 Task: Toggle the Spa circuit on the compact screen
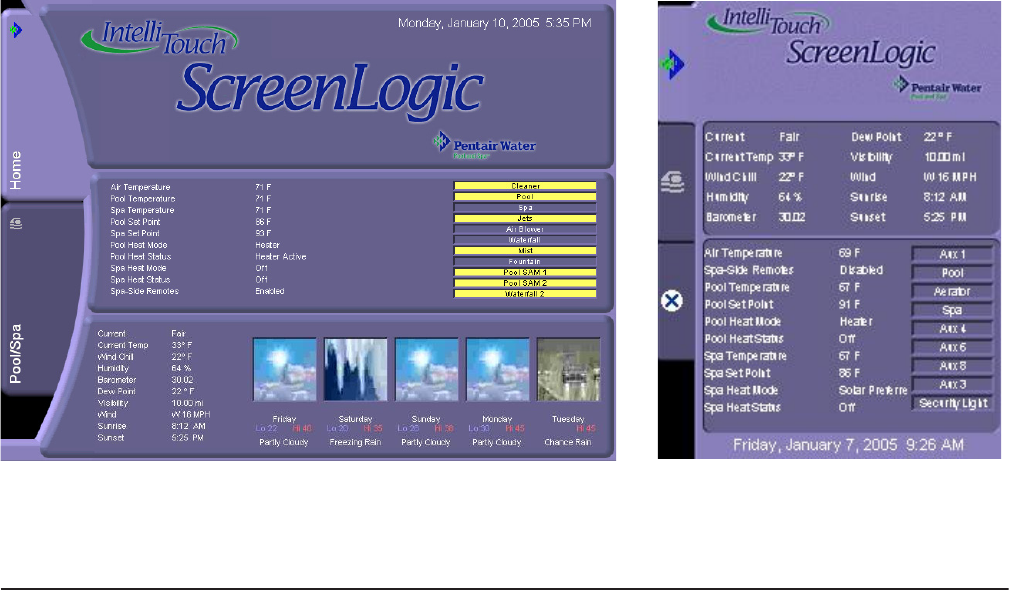point(952,310)
